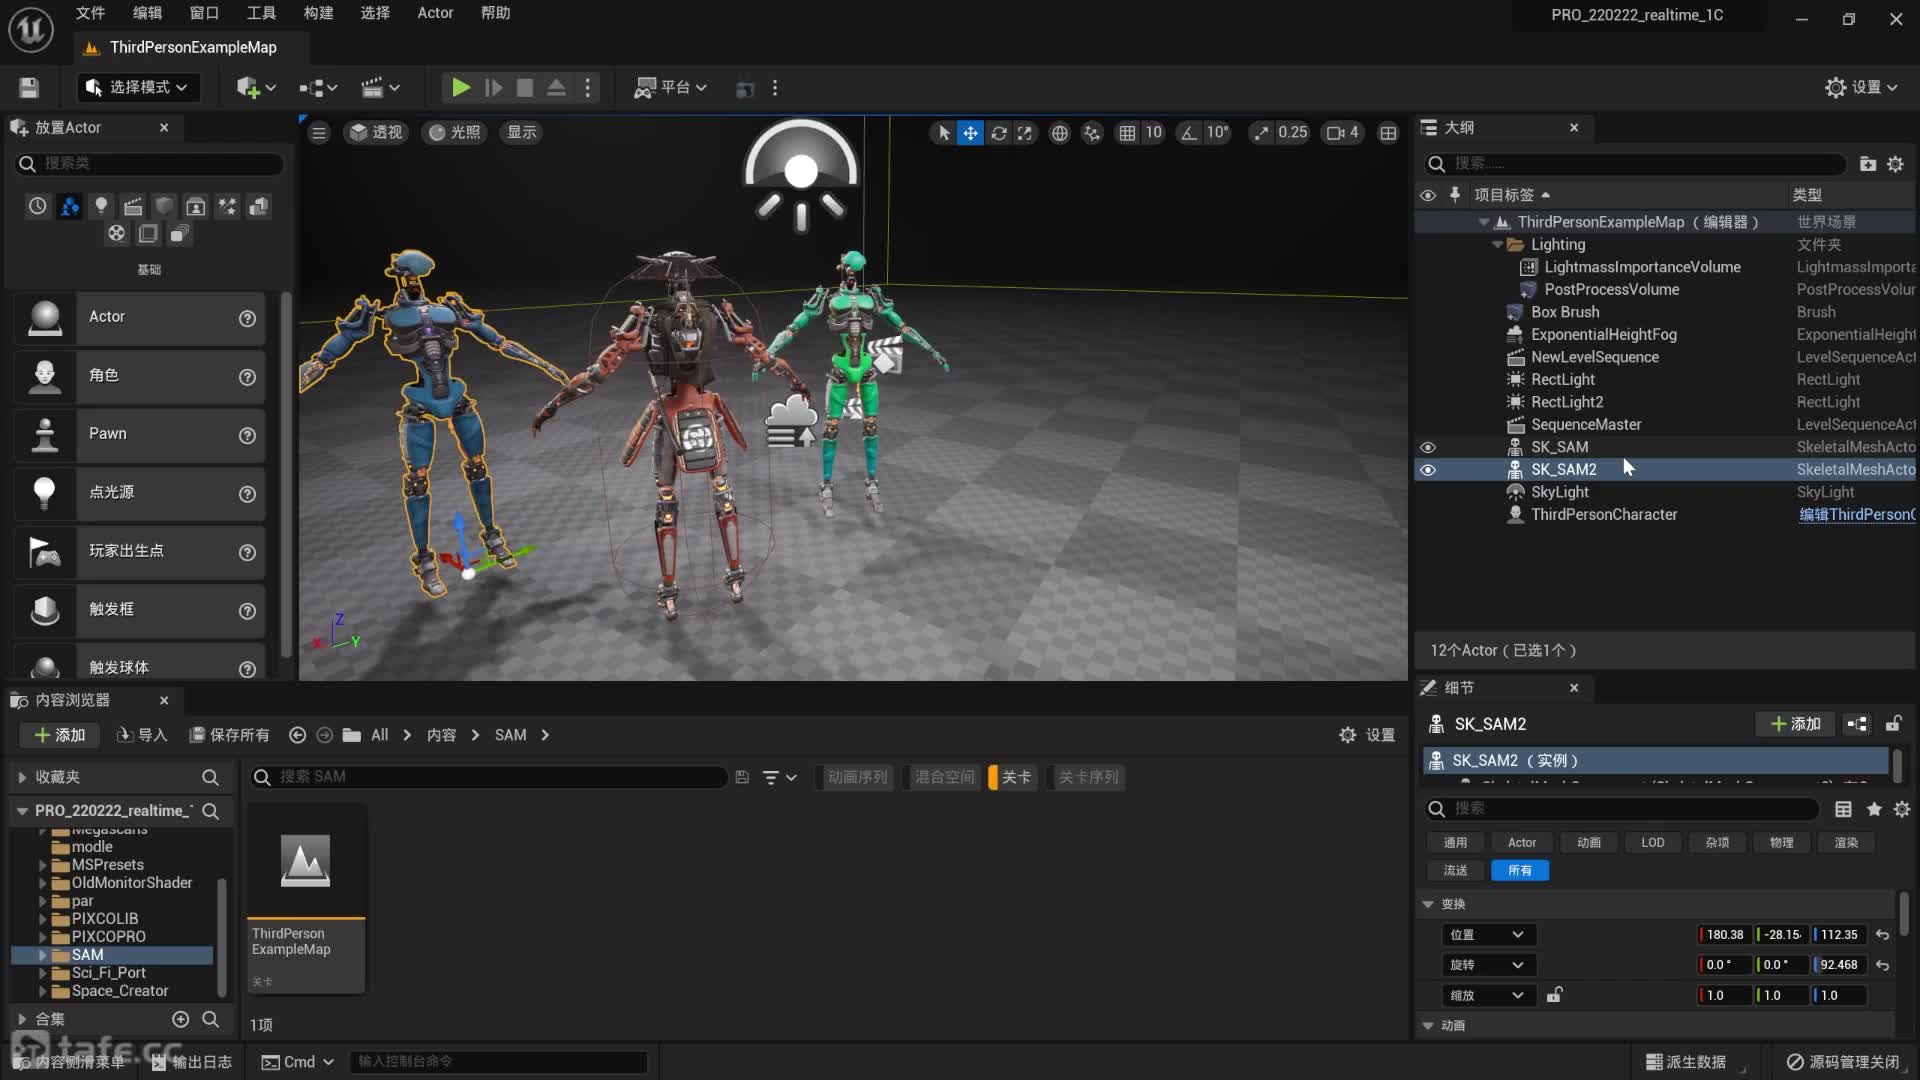This screenshot has height=1080, width=1920.
Task: Open 编辑ThirdPersonCharacter blueprint link
Action: click(x=1857, y=515)
